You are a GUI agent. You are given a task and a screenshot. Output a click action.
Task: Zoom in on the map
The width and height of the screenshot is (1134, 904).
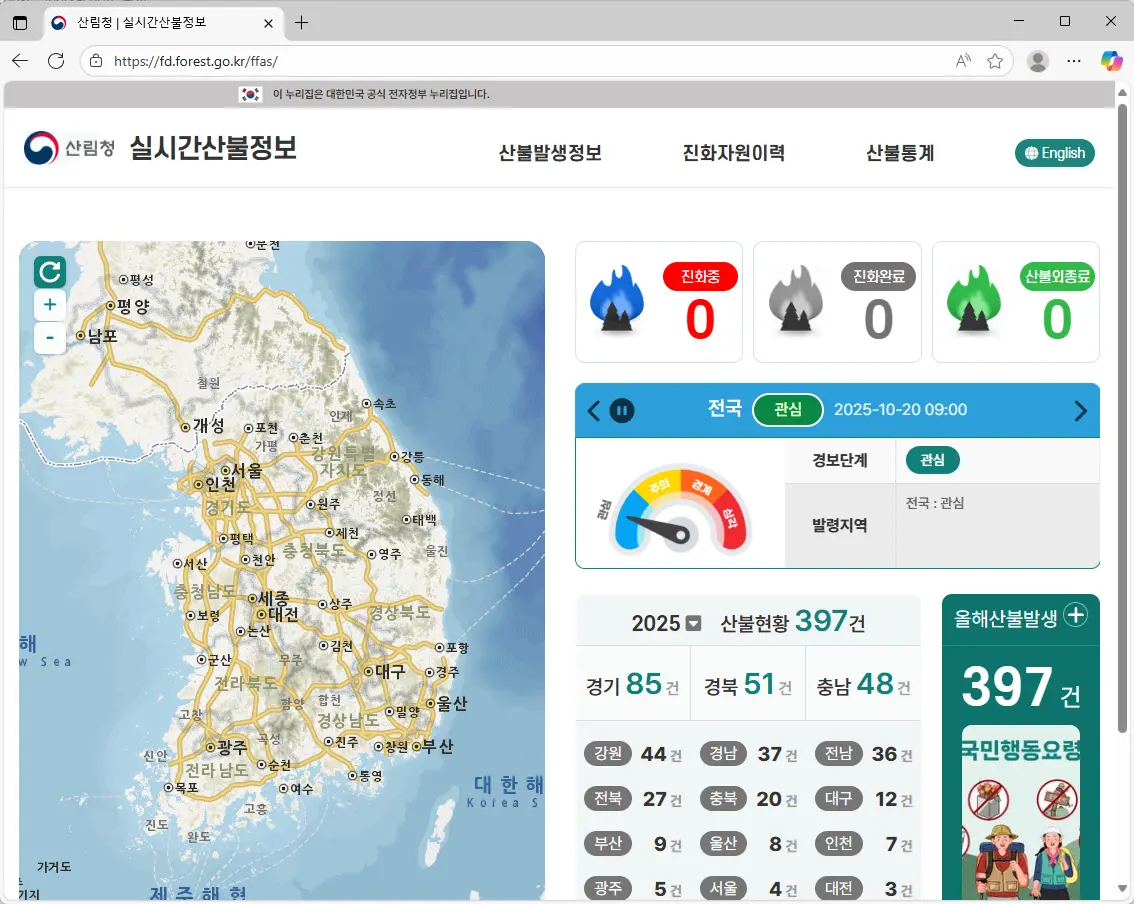click(x=50, y=305)
